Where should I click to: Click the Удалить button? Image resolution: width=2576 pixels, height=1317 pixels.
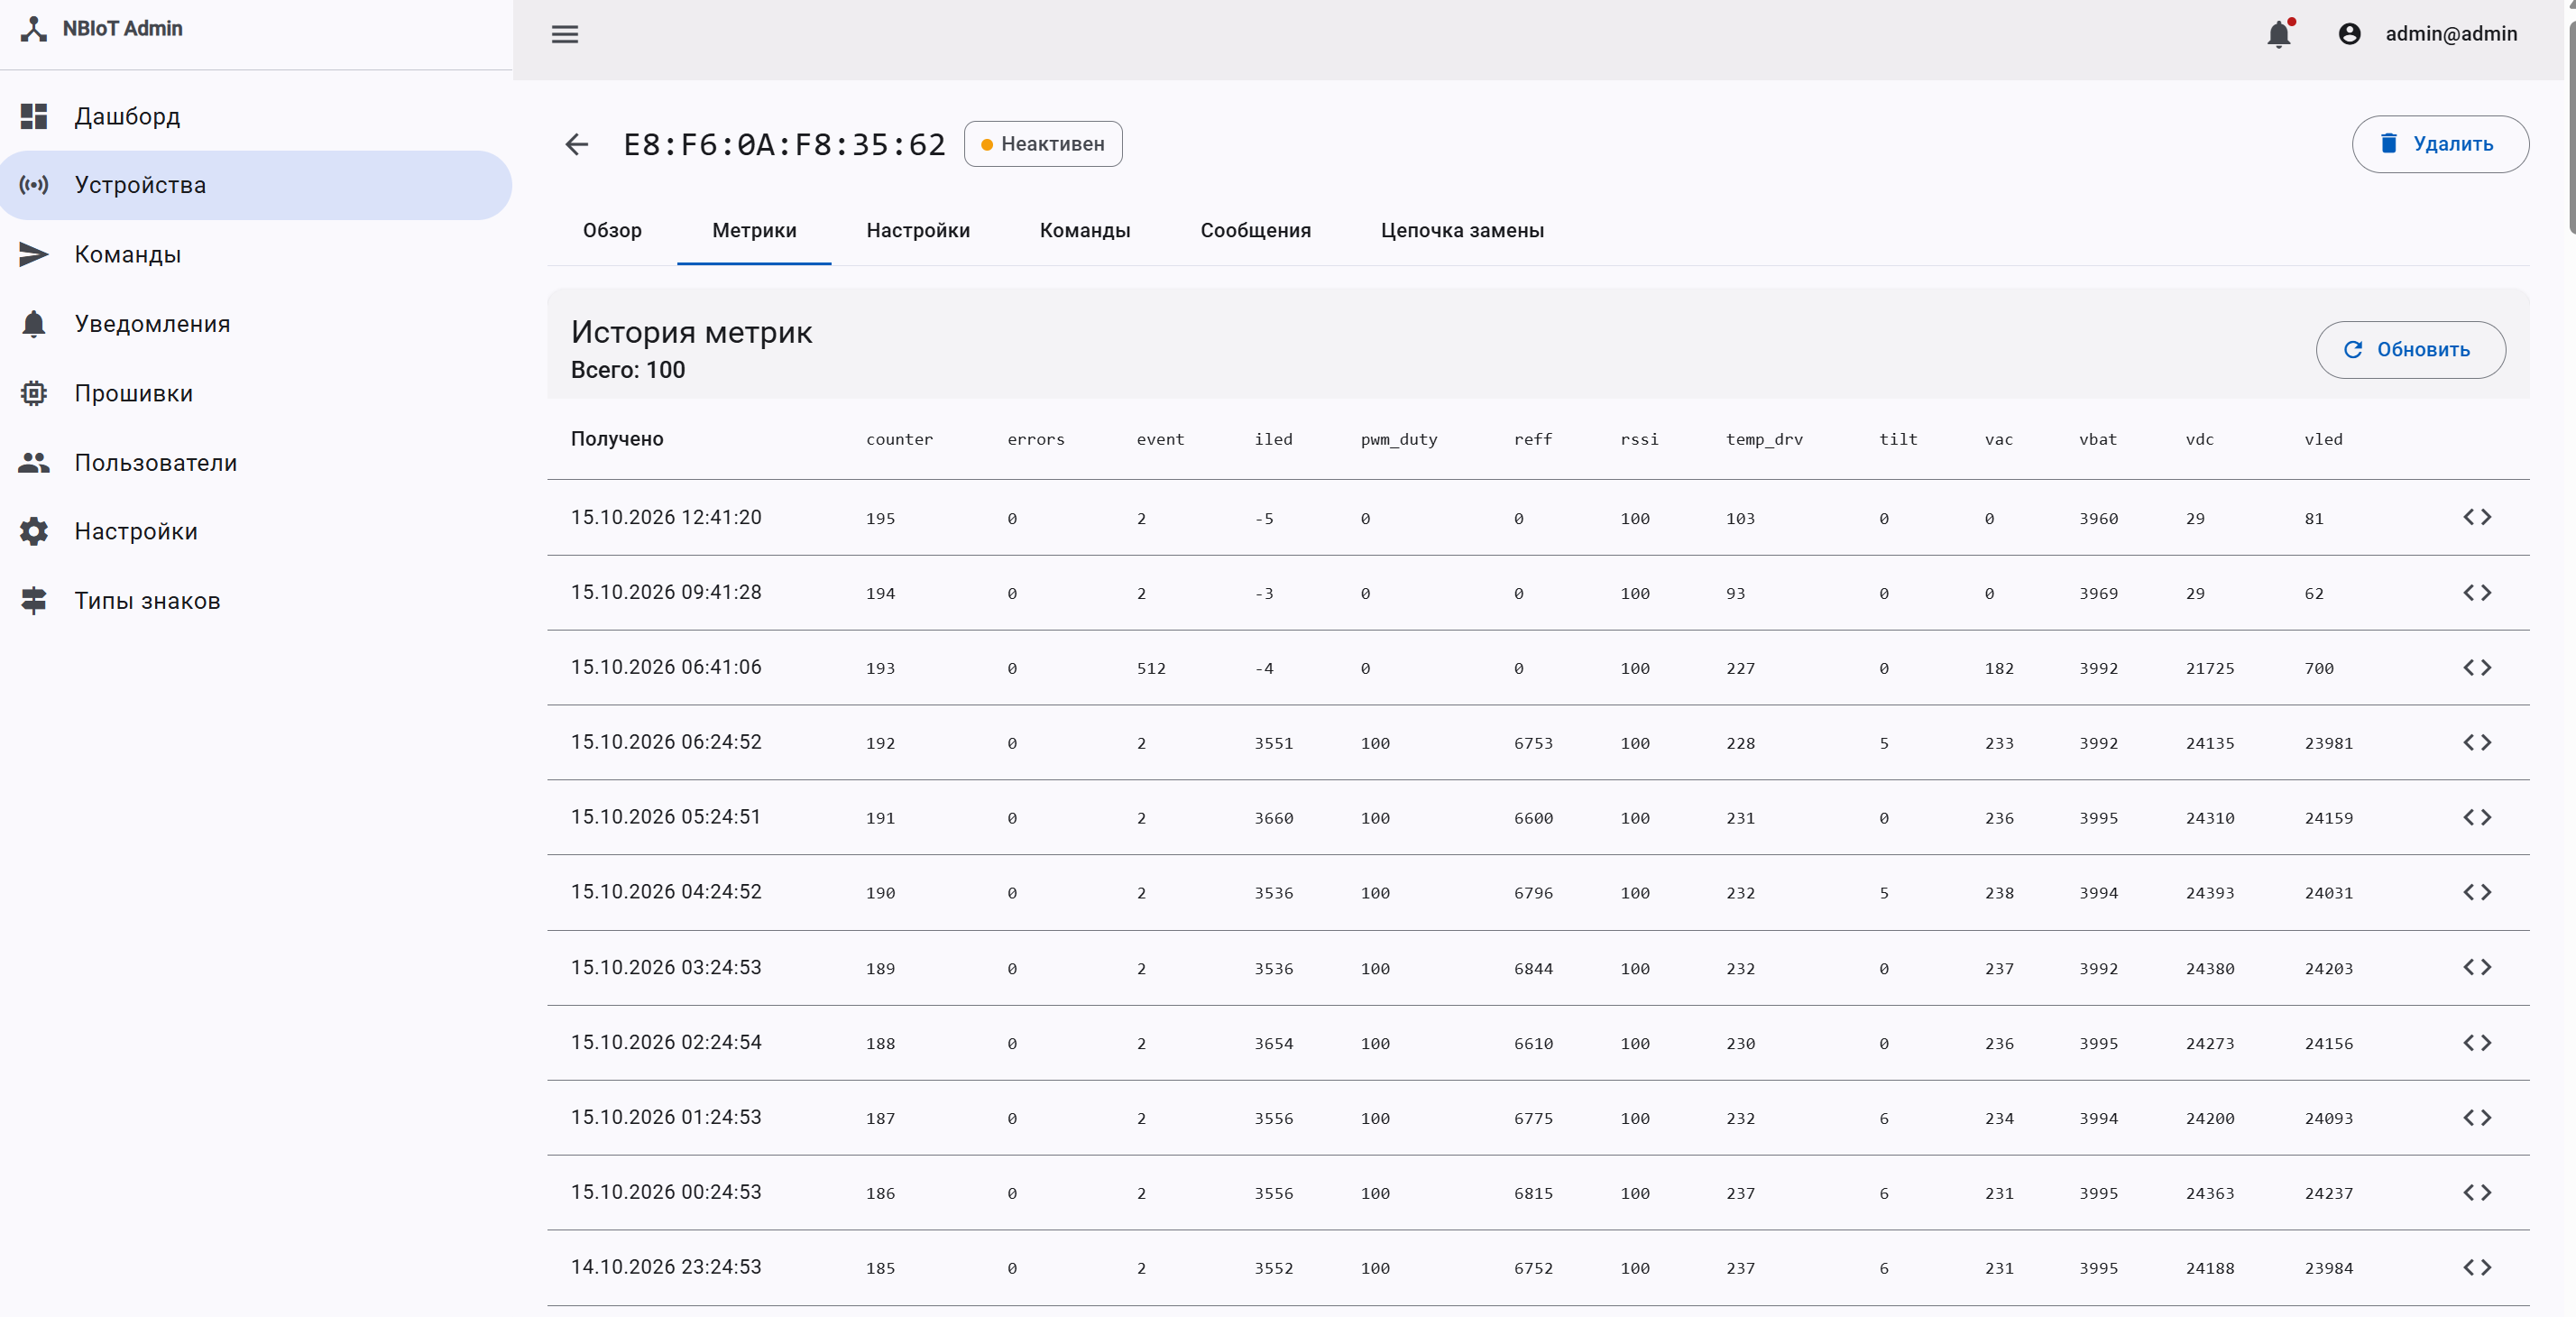click(x=2440, y=144)
